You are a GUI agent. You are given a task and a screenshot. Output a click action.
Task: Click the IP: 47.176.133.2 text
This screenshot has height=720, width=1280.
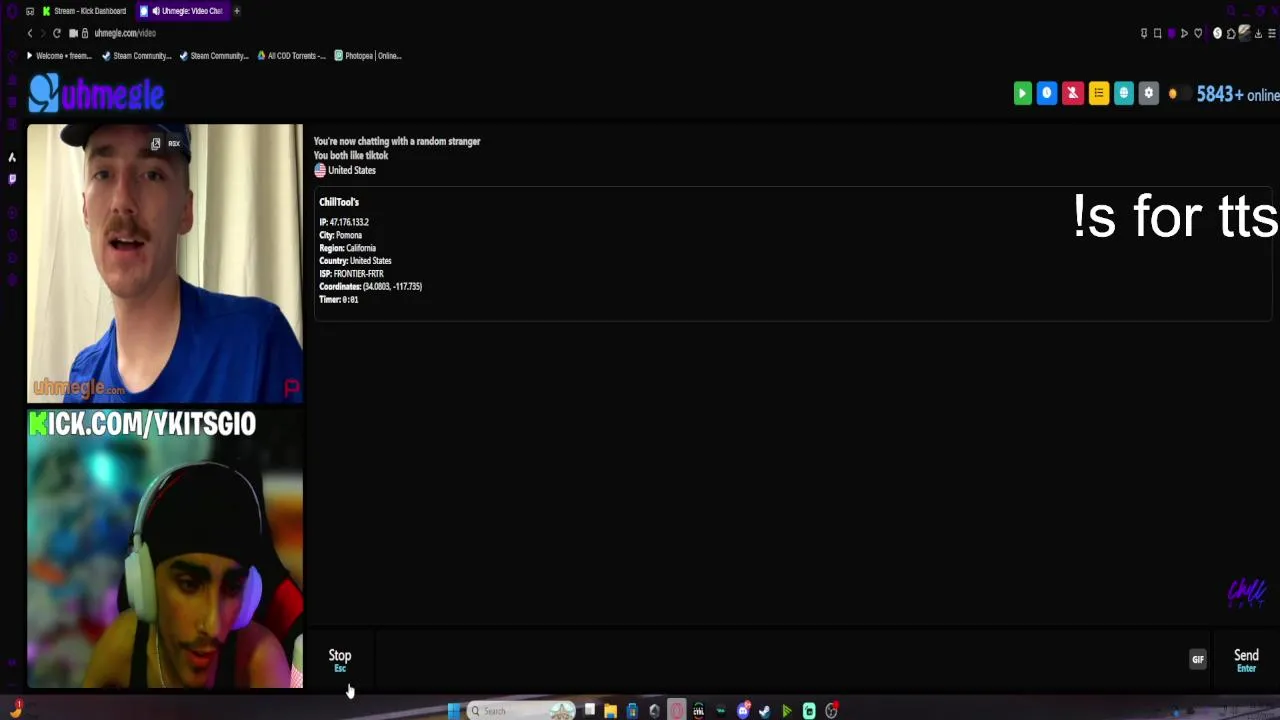tap(344, 222)
